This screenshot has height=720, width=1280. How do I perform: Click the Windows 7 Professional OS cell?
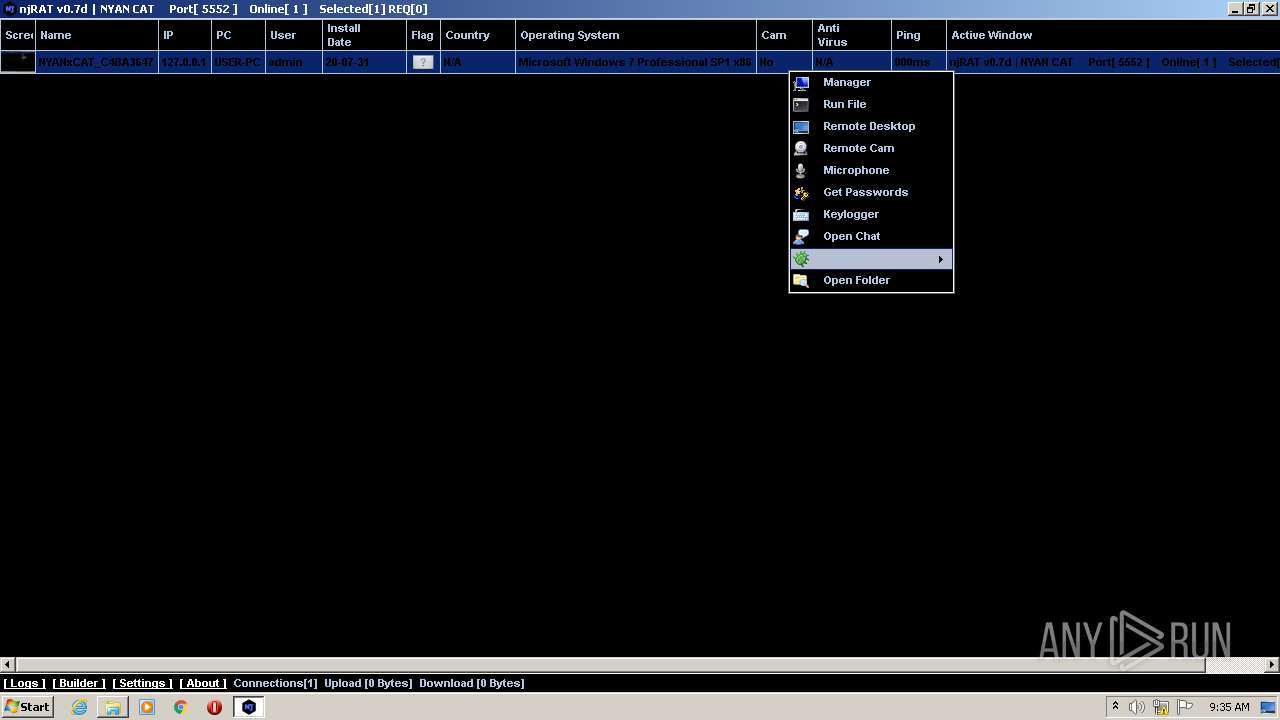point(636,62)
